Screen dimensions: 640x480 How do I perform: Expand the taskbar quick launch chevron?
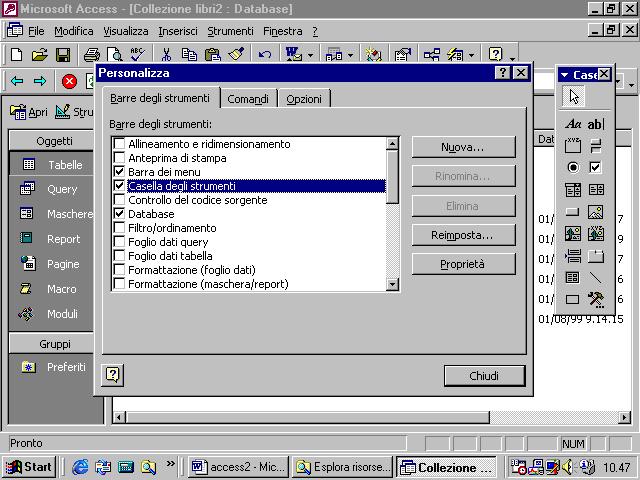coord(171,463)
